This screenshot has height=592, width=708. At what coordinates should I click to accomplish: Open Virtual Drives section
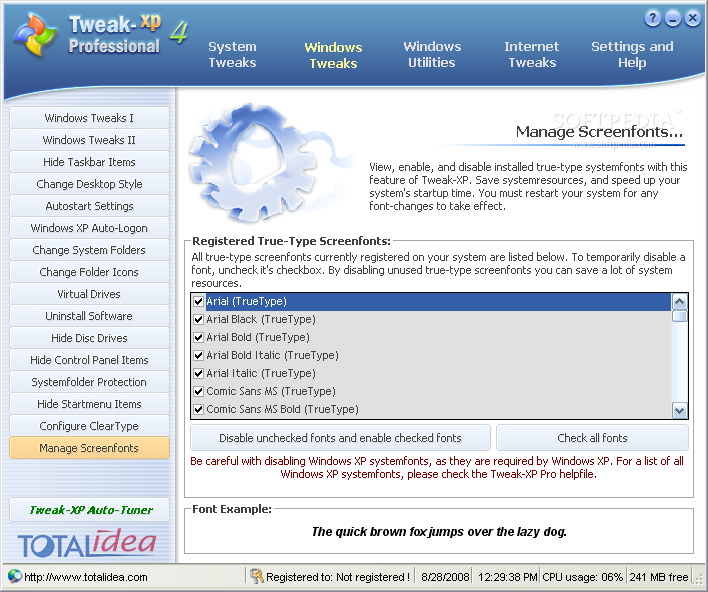89,294
